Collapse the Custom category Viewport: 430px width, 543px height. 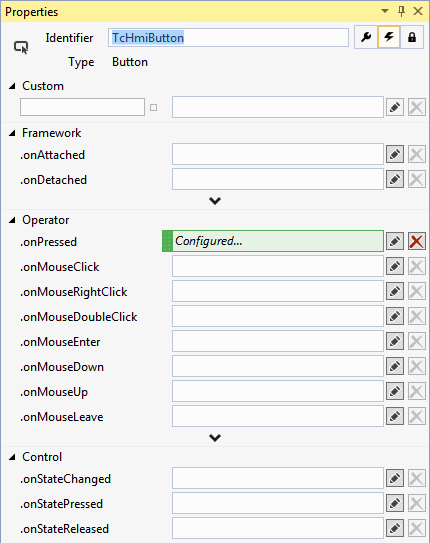pyautogui.click(x=12, y=86)
